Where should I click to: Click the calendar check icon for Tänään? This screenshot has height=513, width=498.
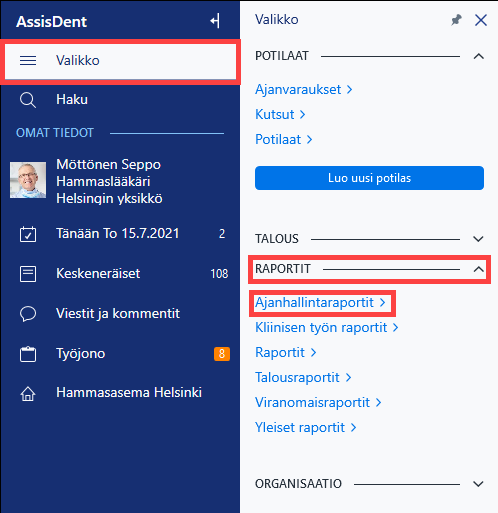click(x=28, y=234)
